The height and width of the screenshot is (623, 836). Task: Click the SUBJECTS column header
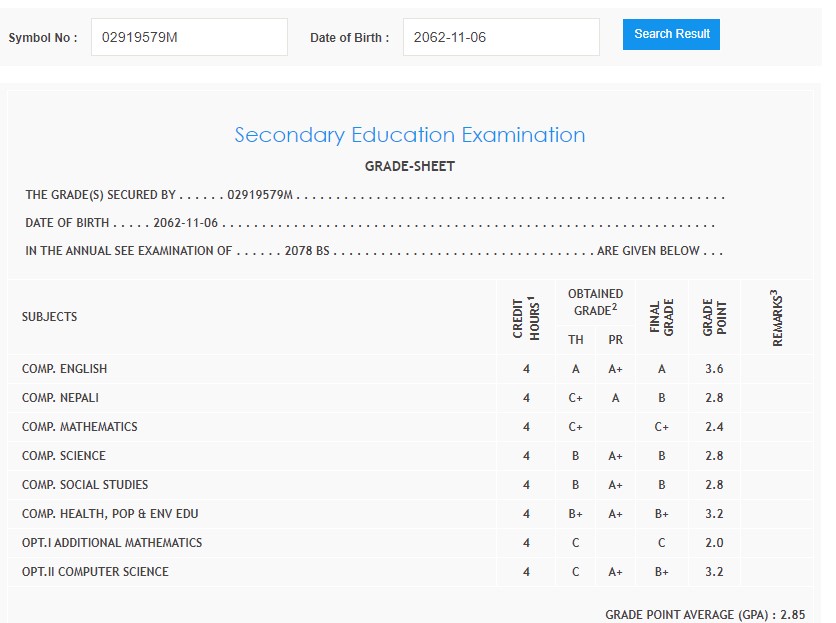49,317
